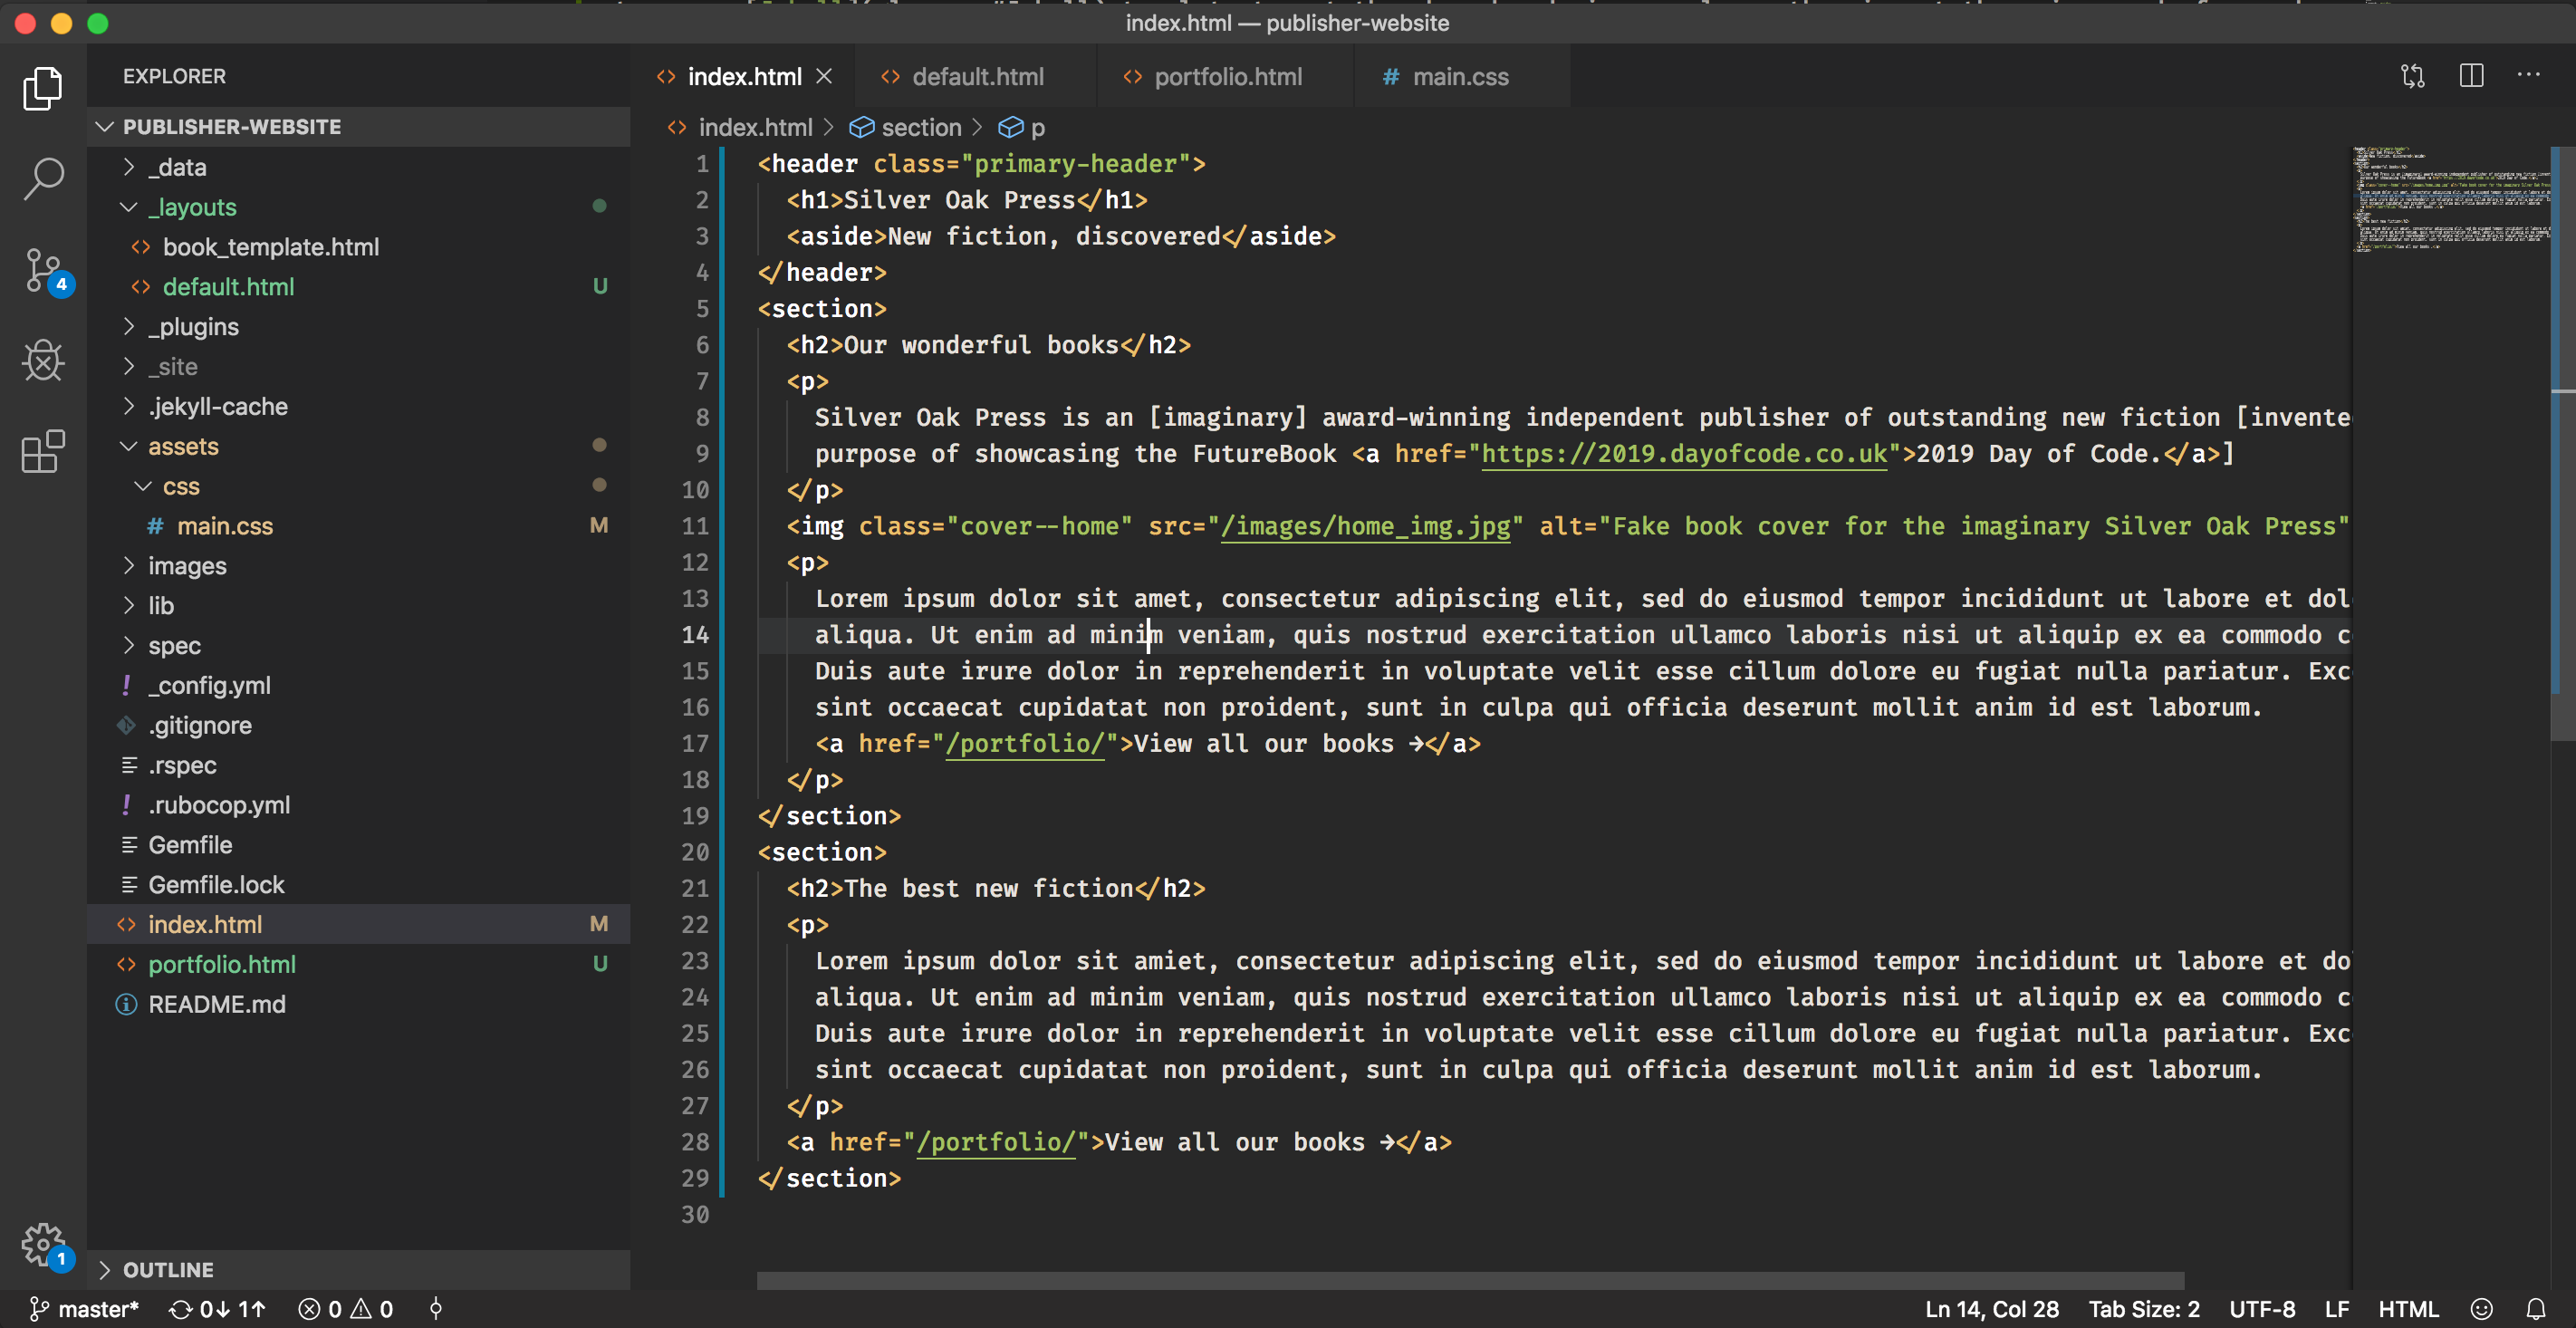2576x1328 pixels.
Task: Open the Explorer view in activity bar
Action: 43,88
